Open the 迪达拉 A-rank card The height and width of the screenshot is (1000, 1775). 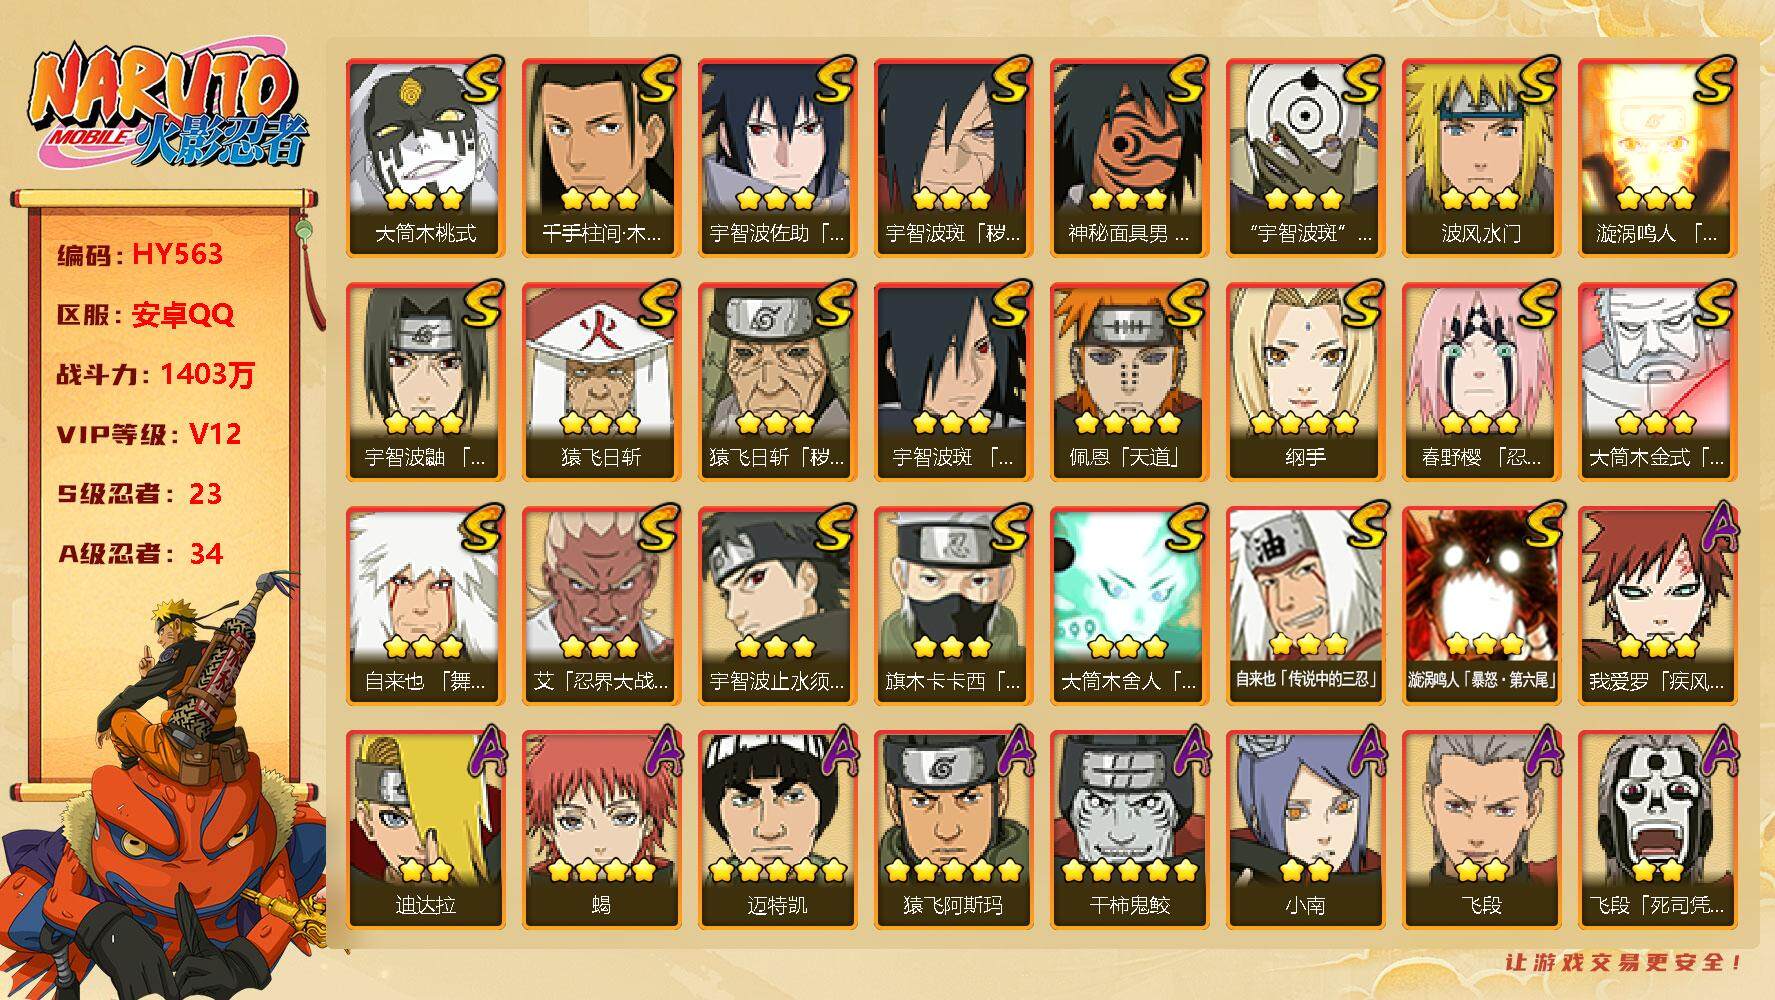click(x=425, y=830)
